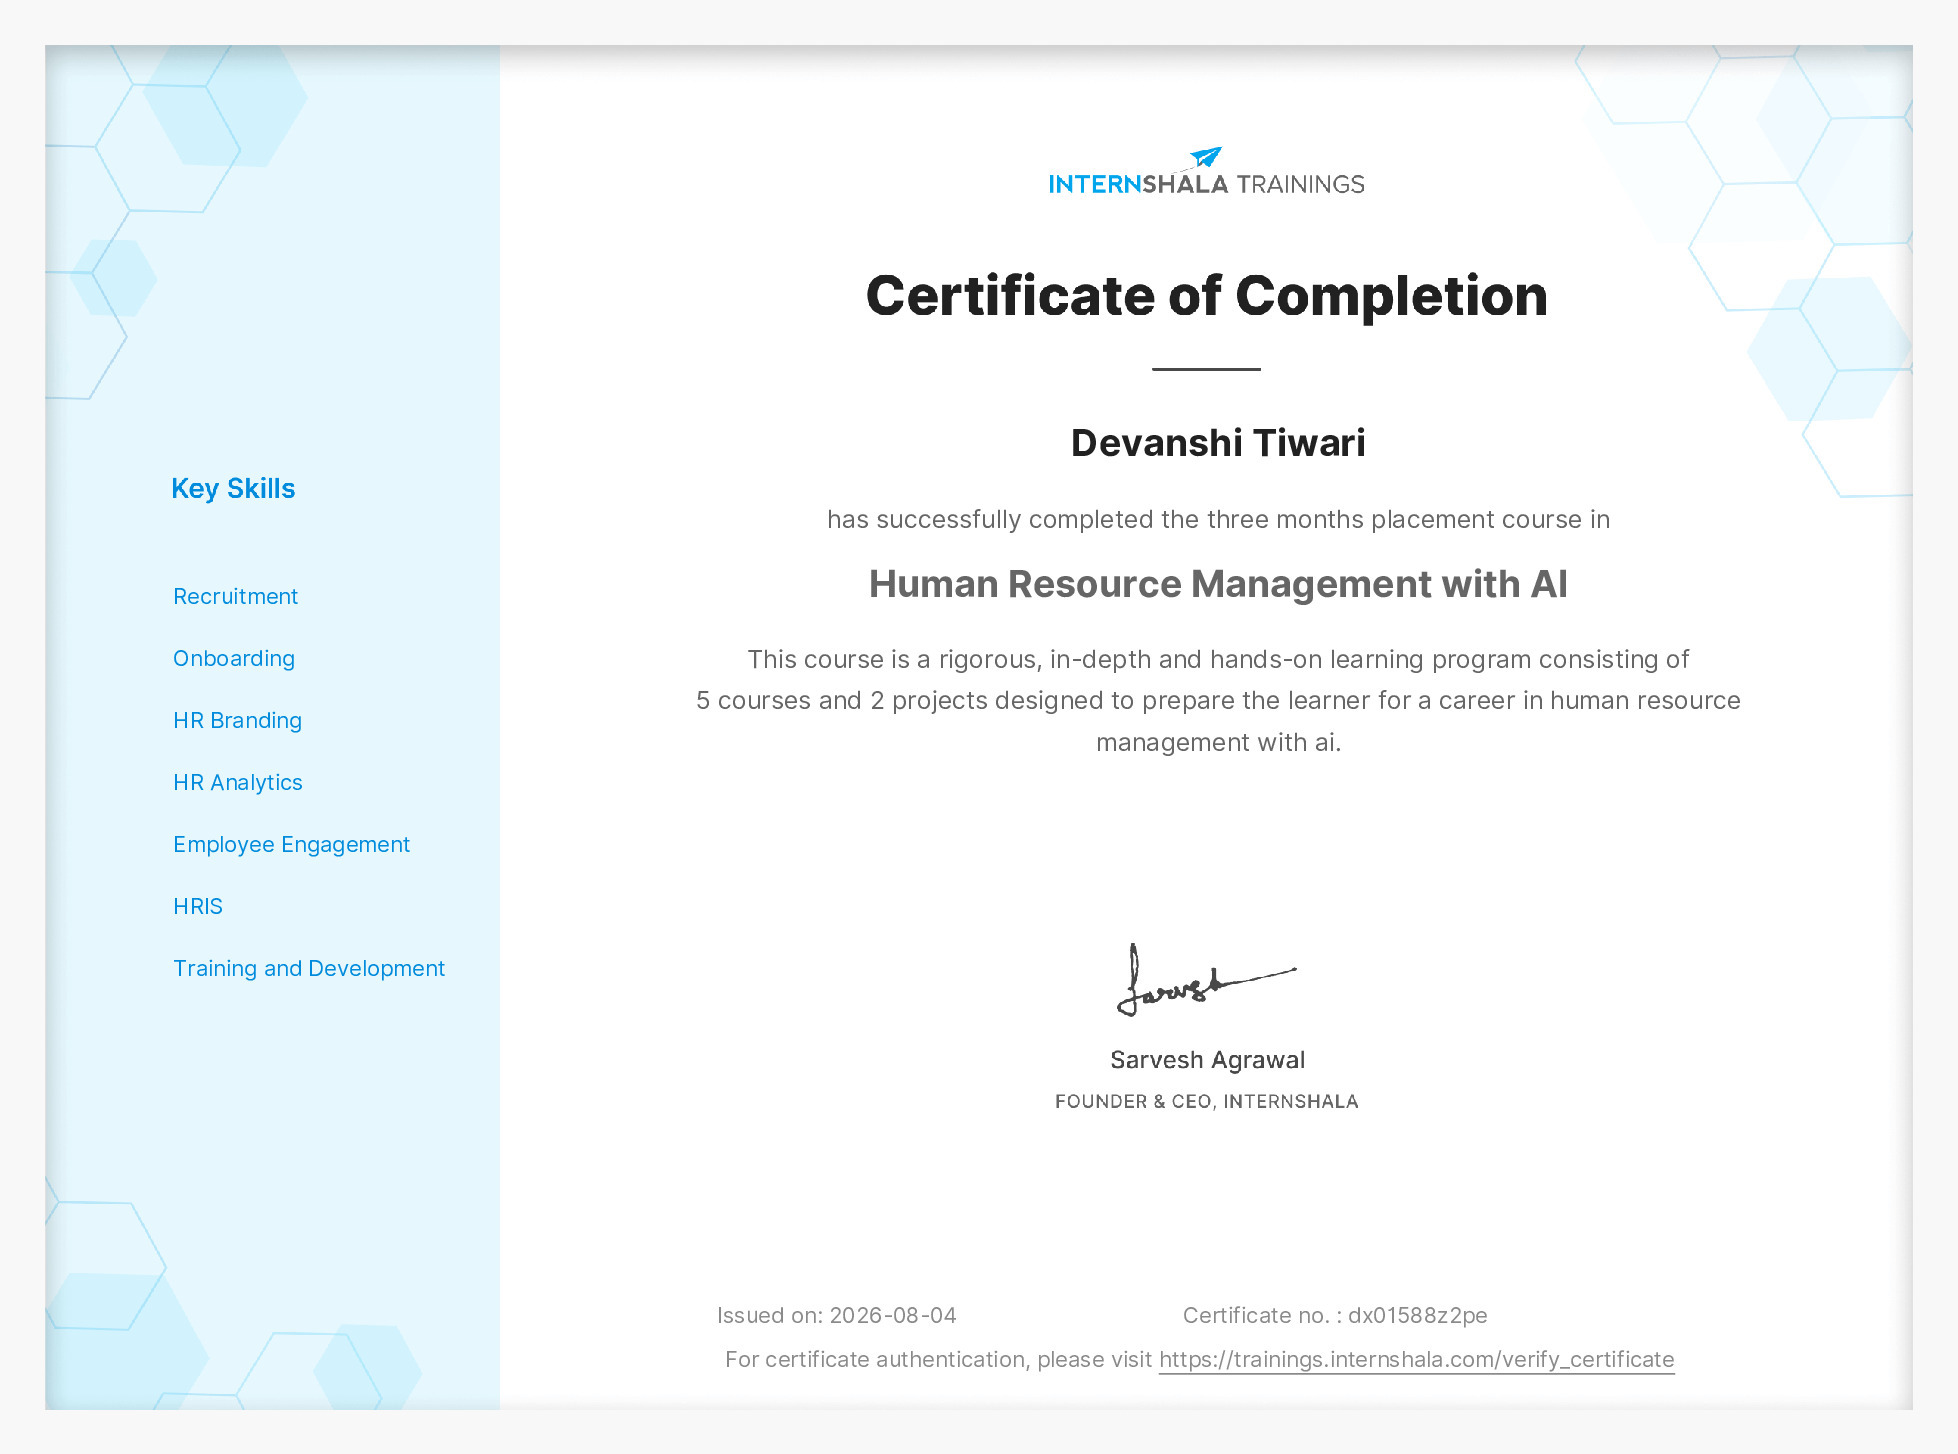Click the 'Key Skills' heading
Image resolution: width=1958 pixels, height=1454 pixels.
pos(233,488)
